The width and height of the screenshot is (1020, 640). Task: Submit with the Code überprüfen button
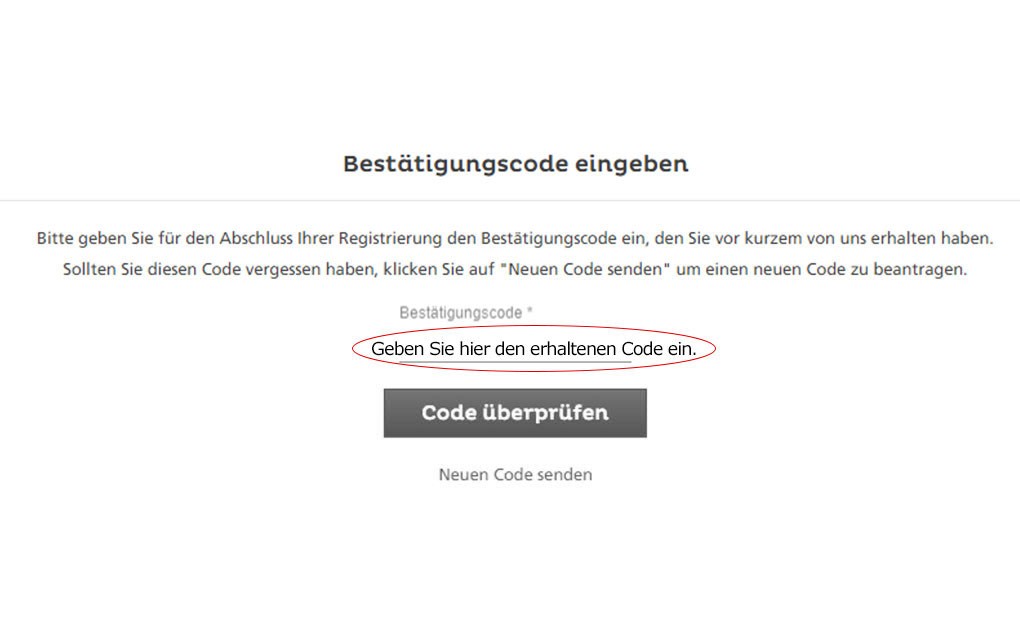tap(515, 413)
